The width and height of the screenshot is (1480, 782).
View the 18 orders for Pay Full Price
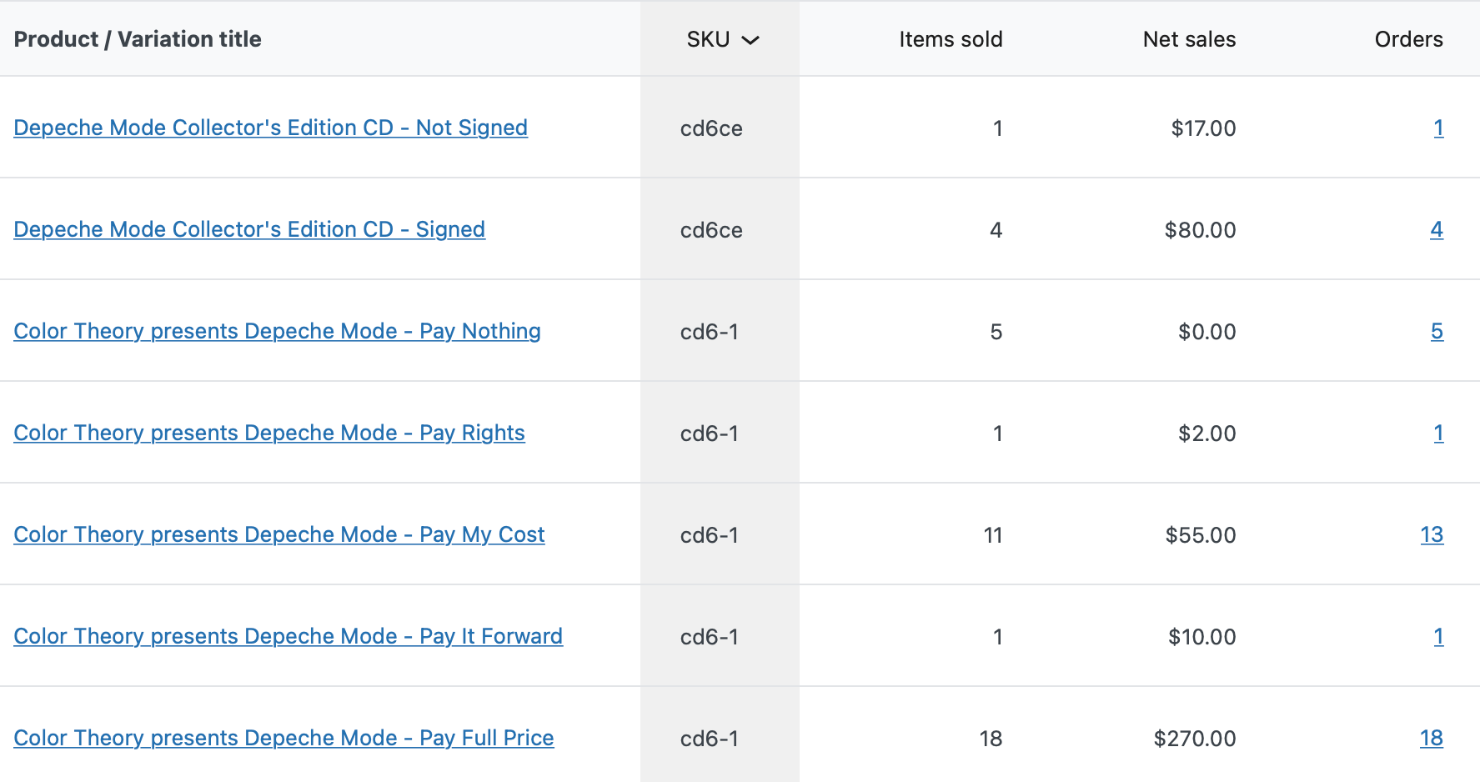coord(1431,738)
